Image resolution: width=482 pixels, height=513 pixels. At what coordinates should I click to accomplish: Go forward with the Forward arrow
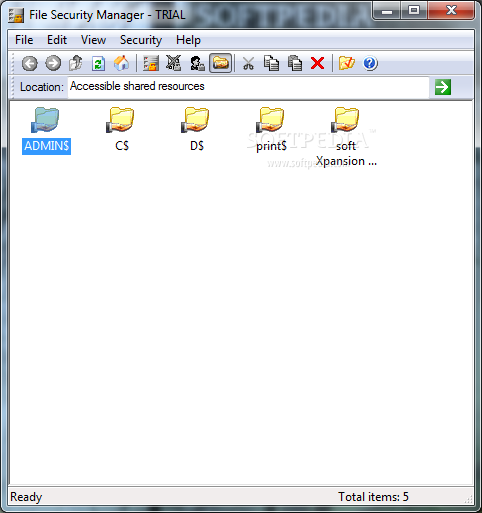point(53,63)
